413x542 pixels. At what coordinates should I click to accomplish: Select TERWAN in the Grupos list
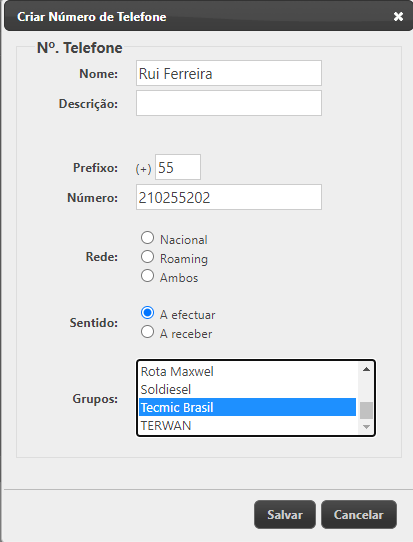pos(247,426)
